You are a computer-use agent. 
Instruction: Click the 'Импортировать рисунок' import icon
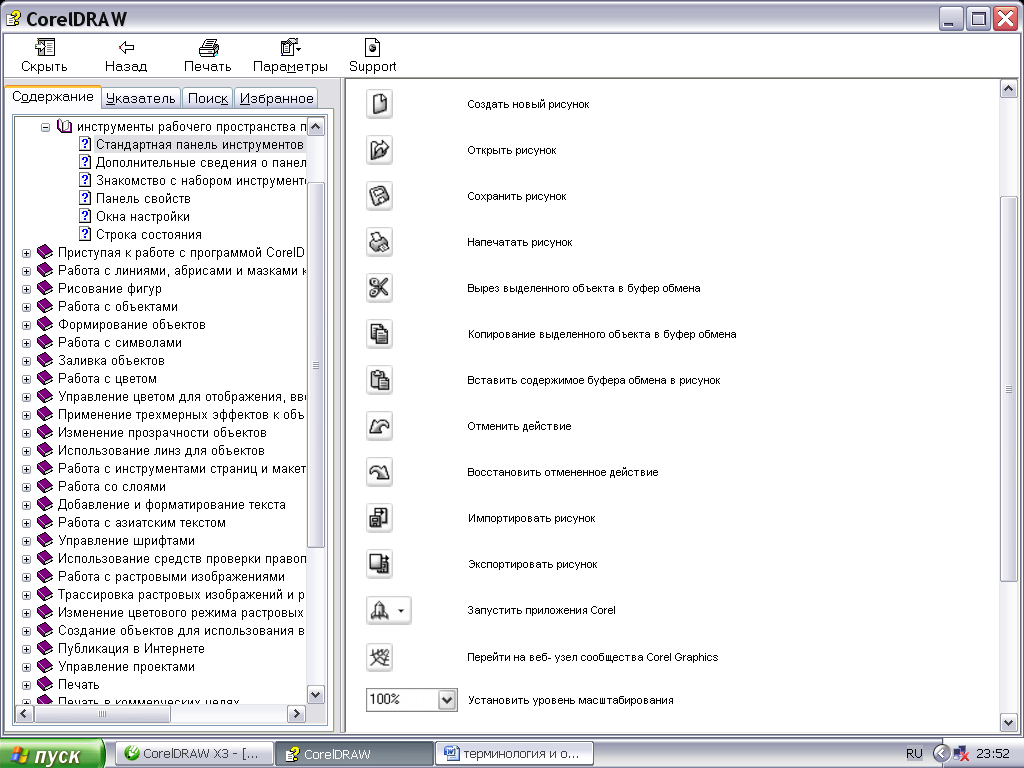coord(379,518)
